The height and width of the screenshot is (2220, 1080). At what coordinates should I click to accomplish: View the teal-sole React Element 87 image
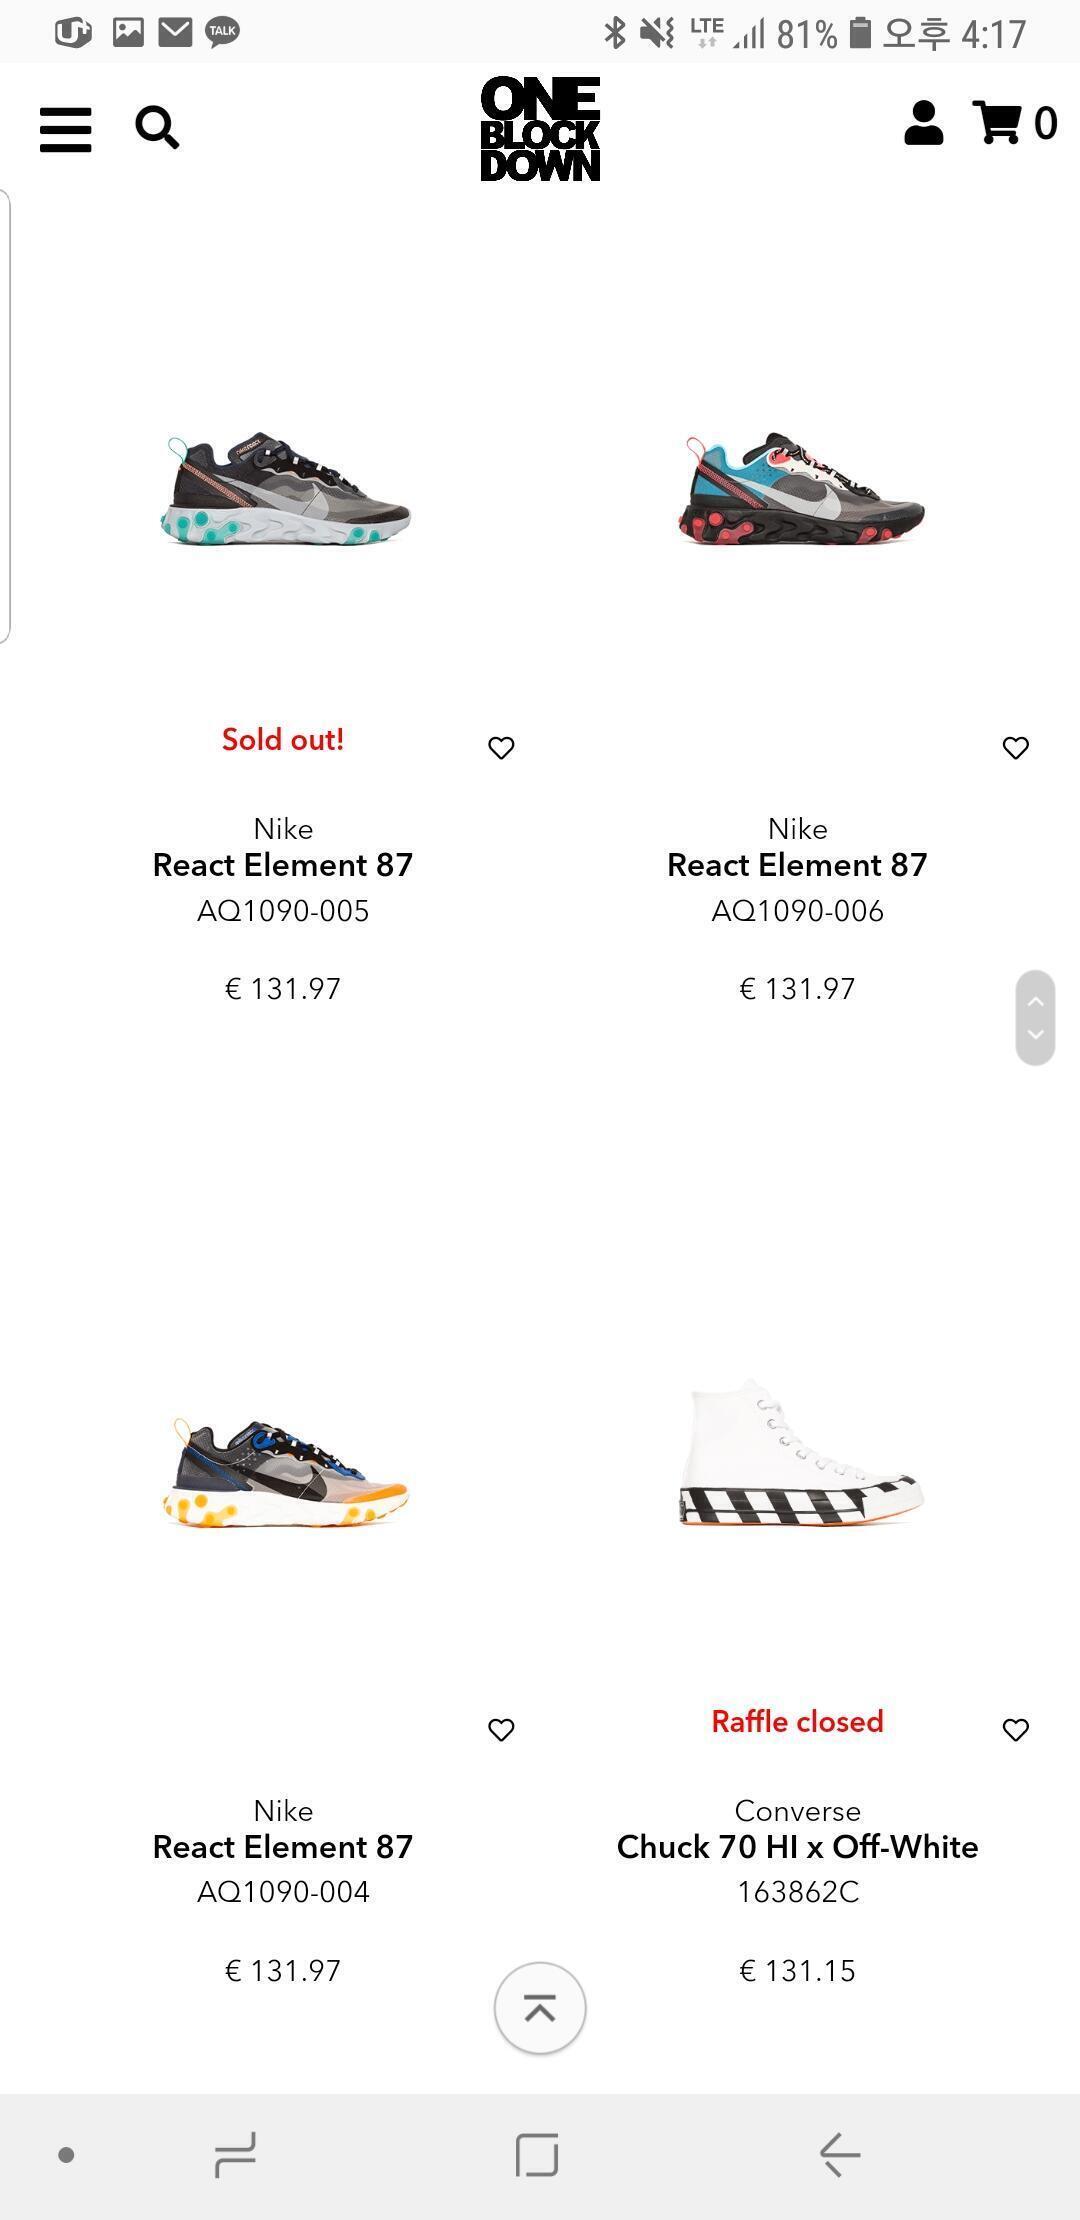(285, 490)
